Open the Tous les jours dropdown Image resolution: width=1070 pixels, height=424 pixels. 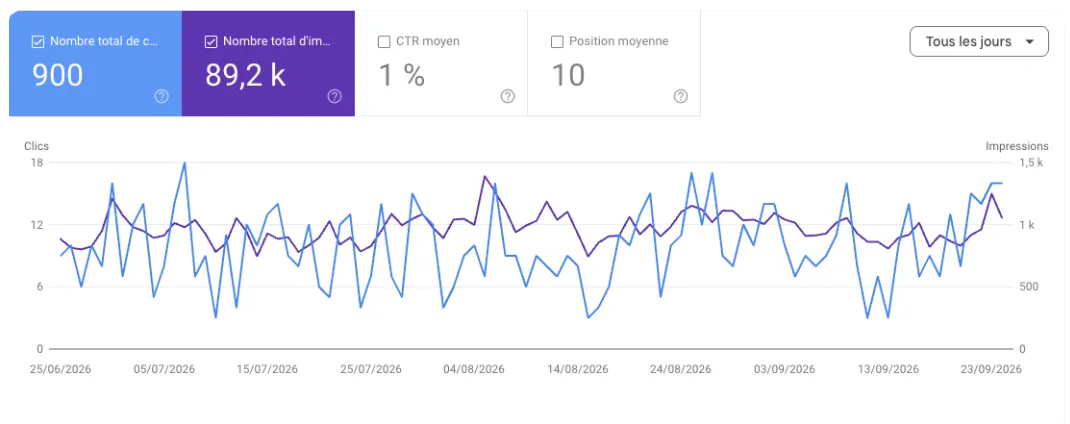(979, 42)
